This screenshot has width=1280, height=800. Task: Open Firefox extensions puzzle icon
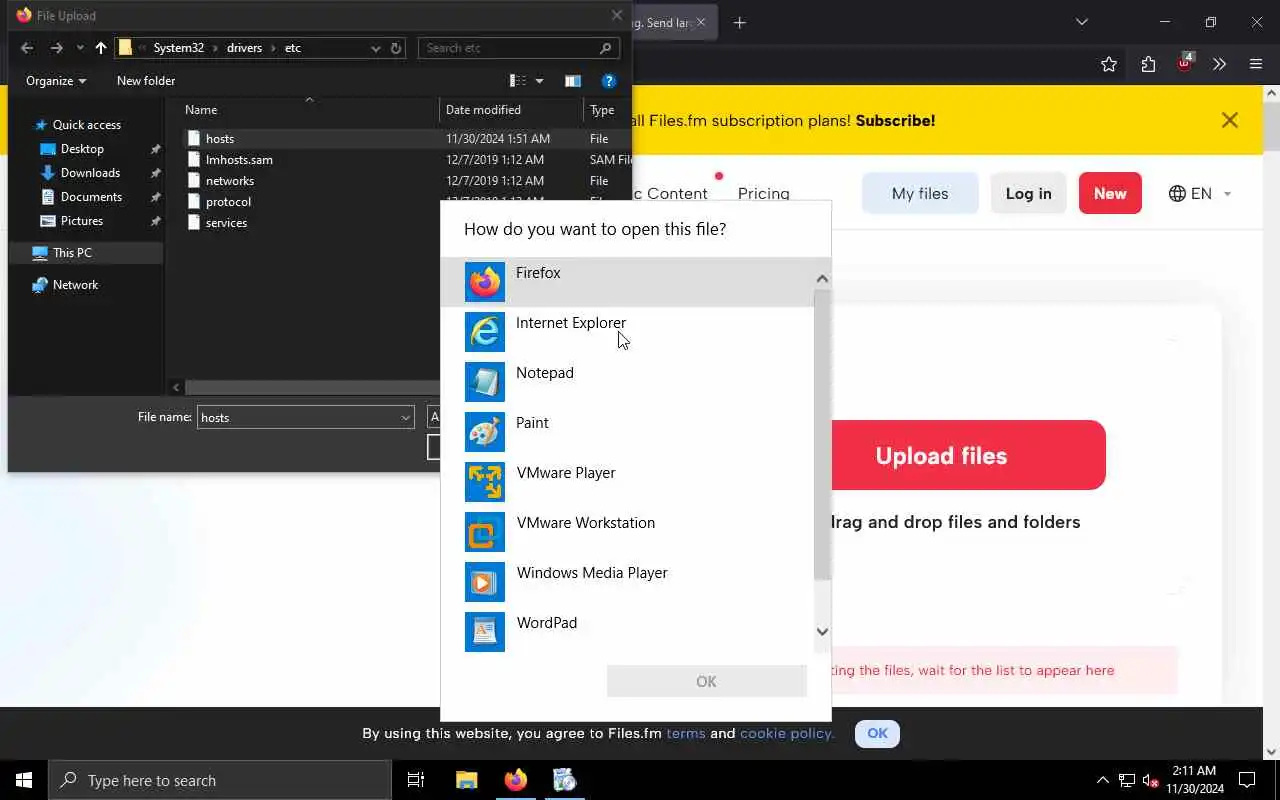(1148, 64)
